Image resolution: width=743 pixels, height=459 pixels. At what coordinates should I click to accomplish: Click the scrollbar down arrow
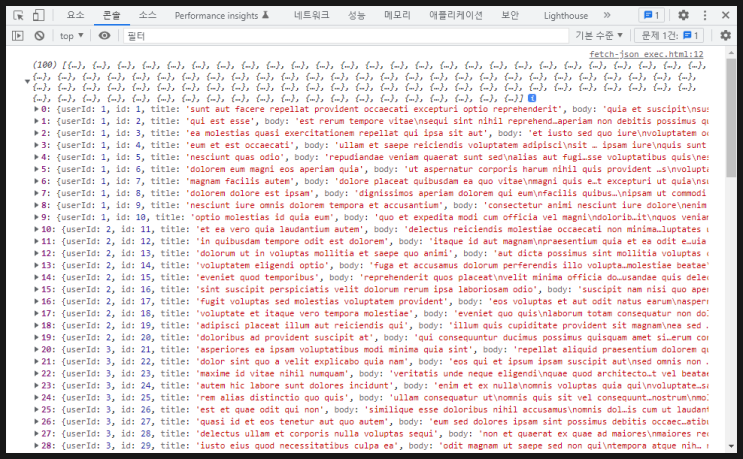[x=731, y=446]
